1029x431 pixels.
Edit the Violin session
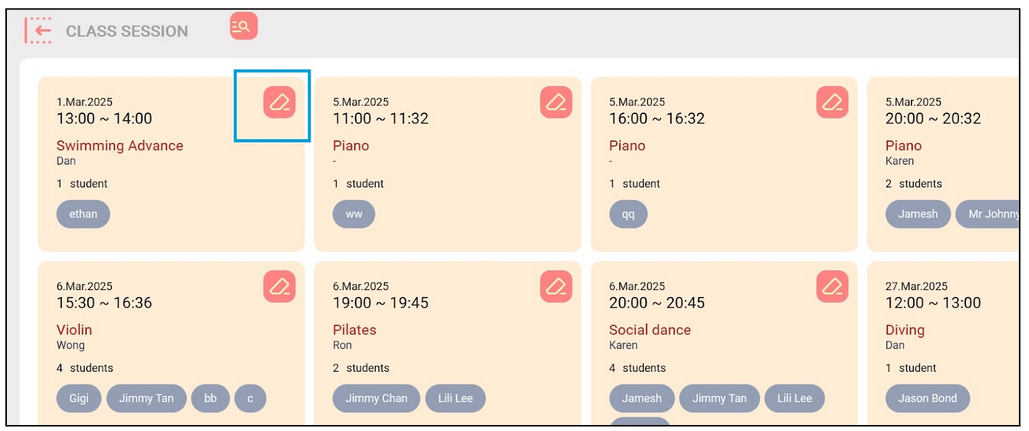[x=280, y=287]
